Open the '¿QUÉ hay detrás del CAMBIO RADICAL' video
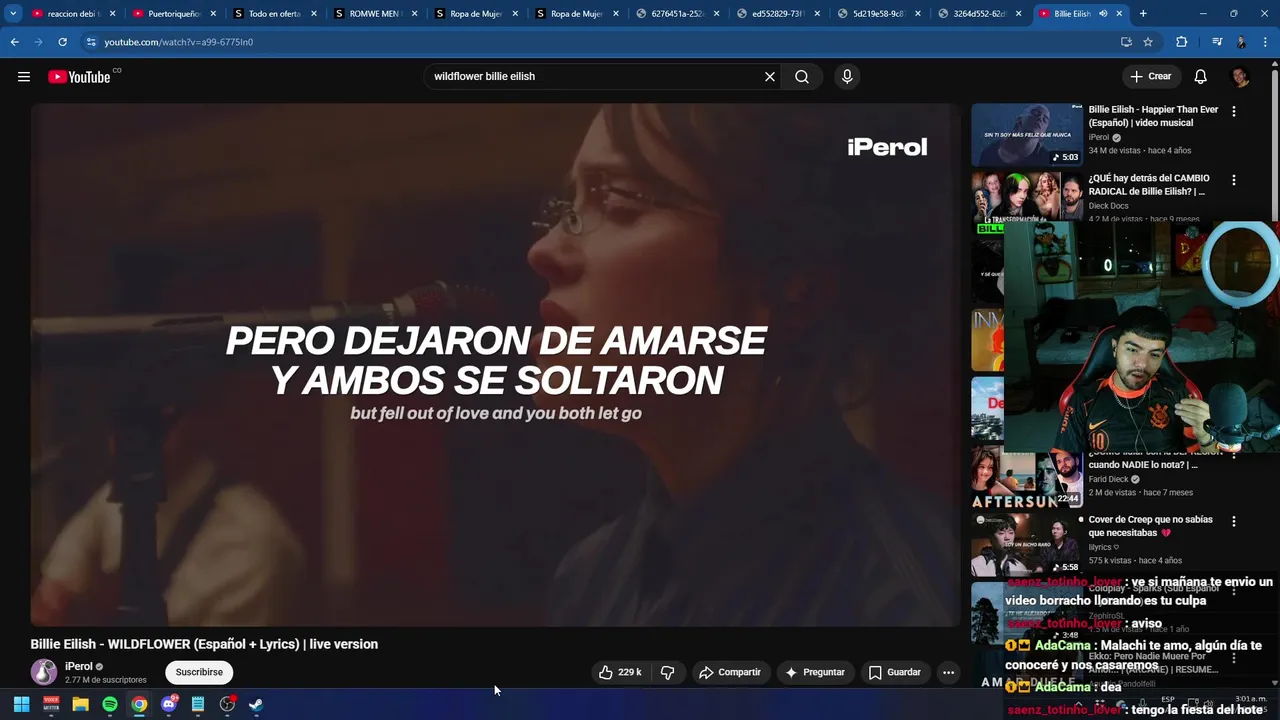Image resolution: width=1280 pixels, height=720 pixels. pyautogui.click(x=1149, y=185)
